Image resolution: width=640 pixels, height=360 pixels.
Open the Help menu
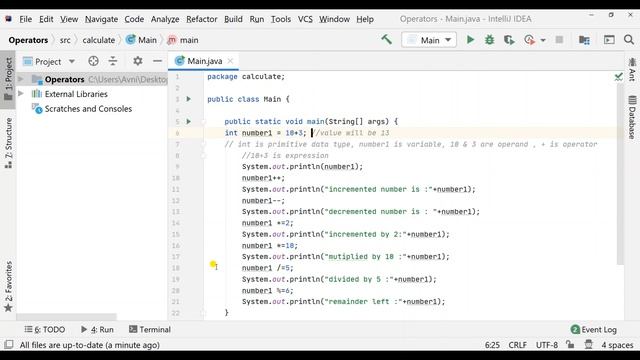pyautogui.click(x=365, y=19)
